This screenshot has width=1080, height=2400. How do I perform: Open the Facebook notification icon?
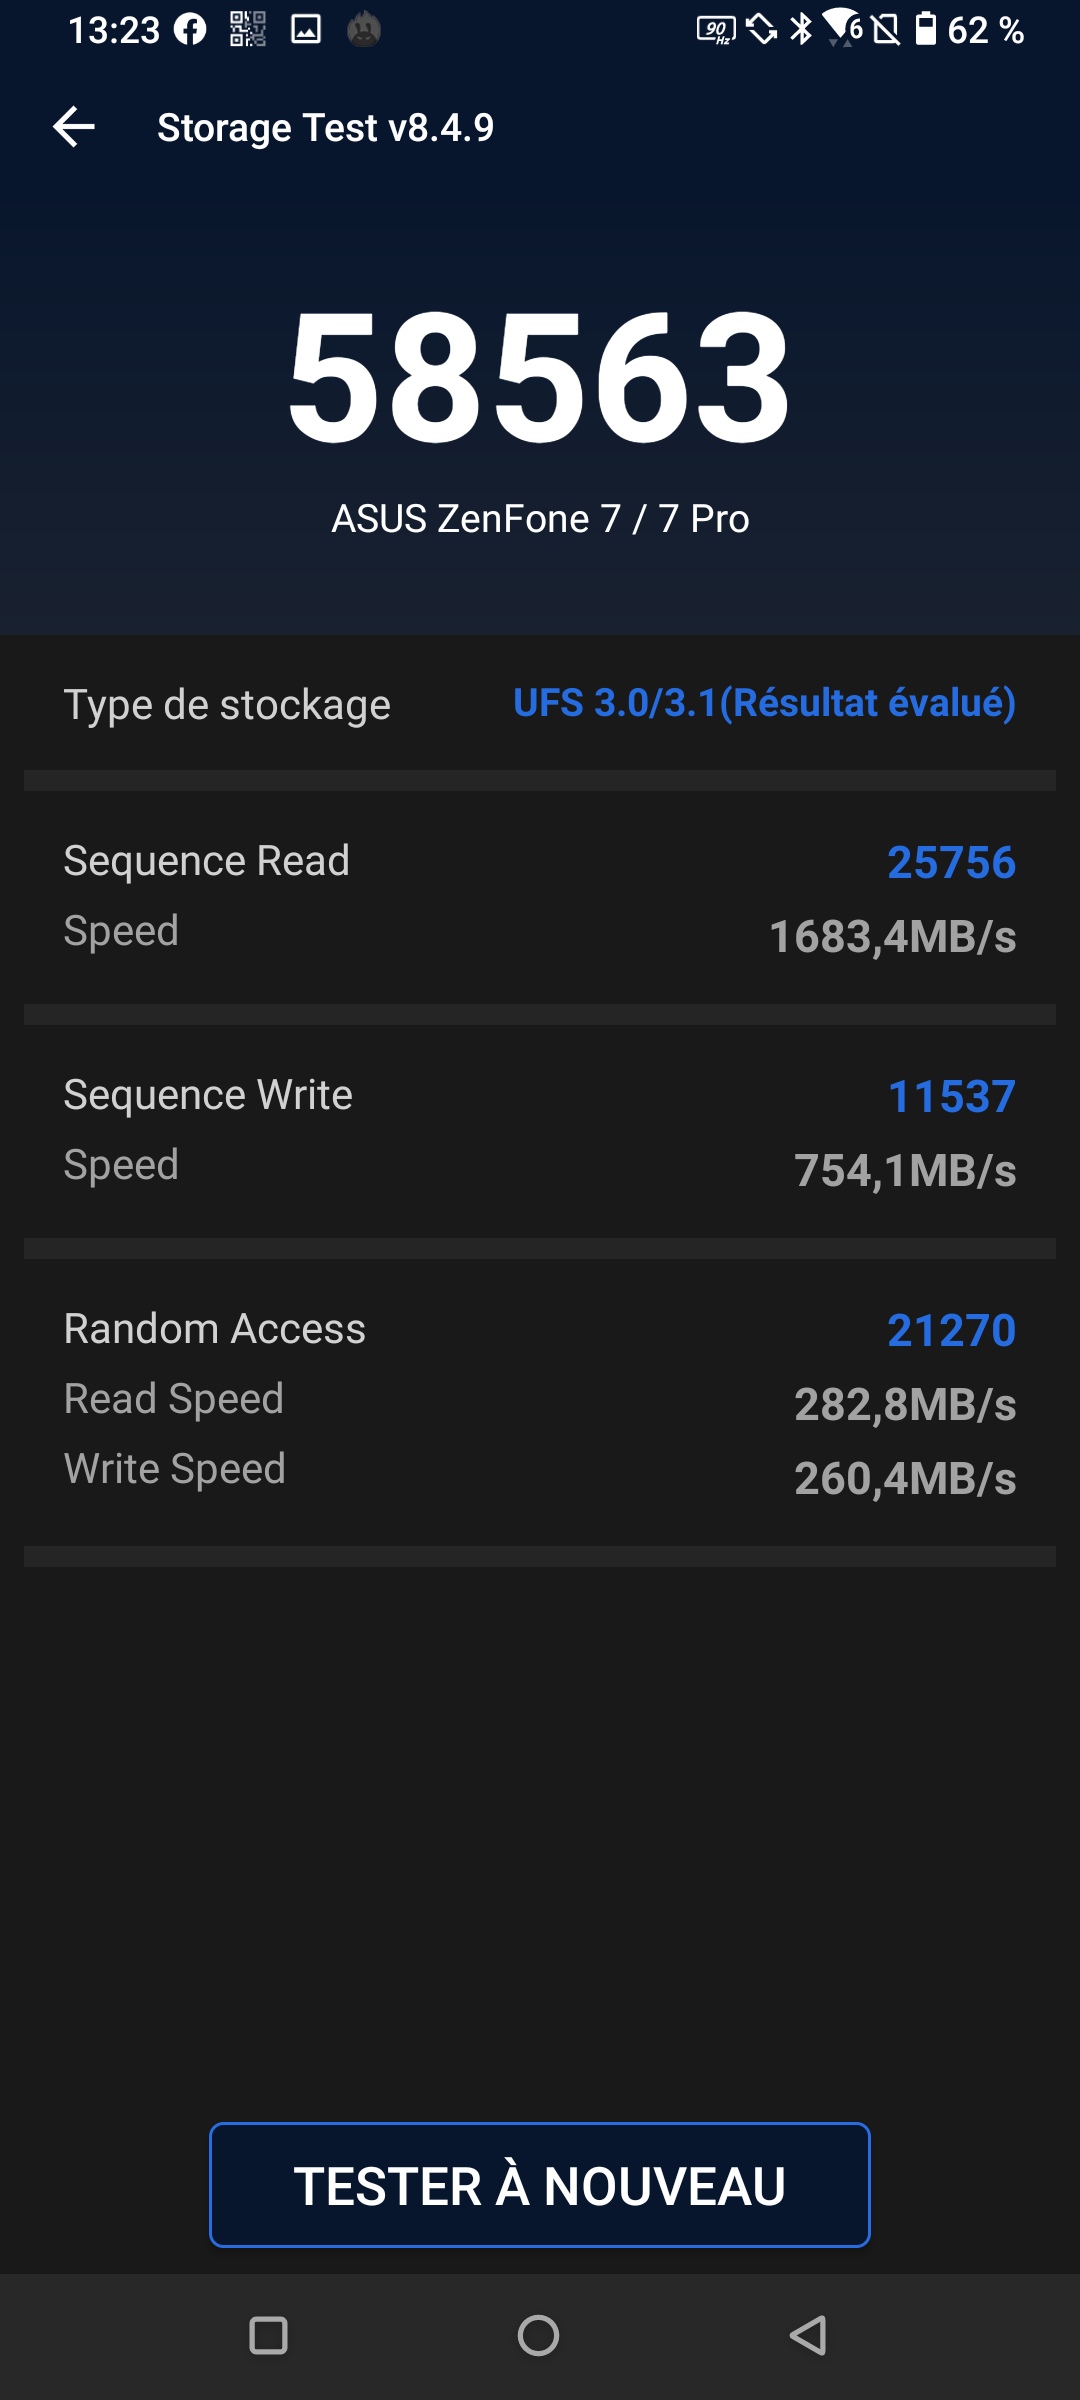pos(190,30)
